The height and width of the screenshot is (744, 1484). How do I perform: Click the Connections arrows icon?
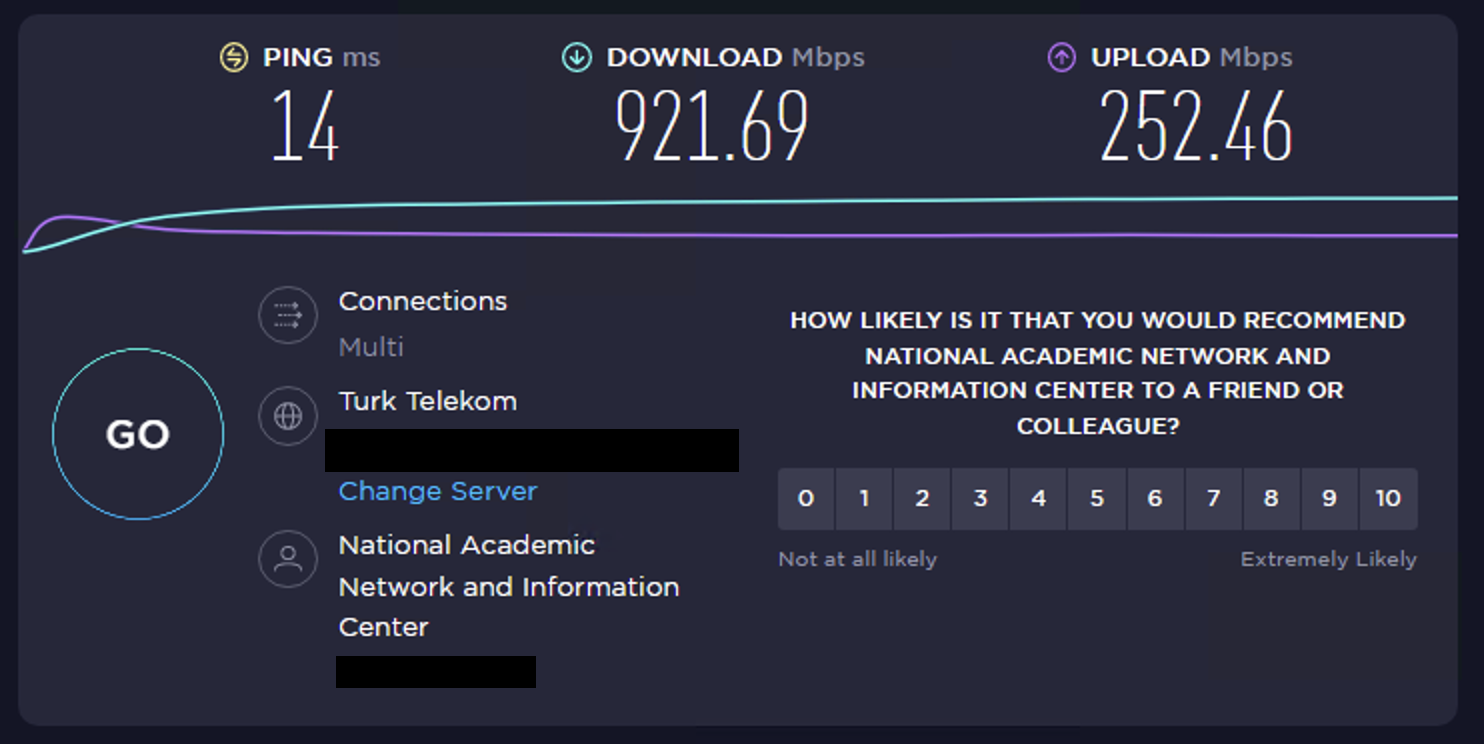pos(288,316)
